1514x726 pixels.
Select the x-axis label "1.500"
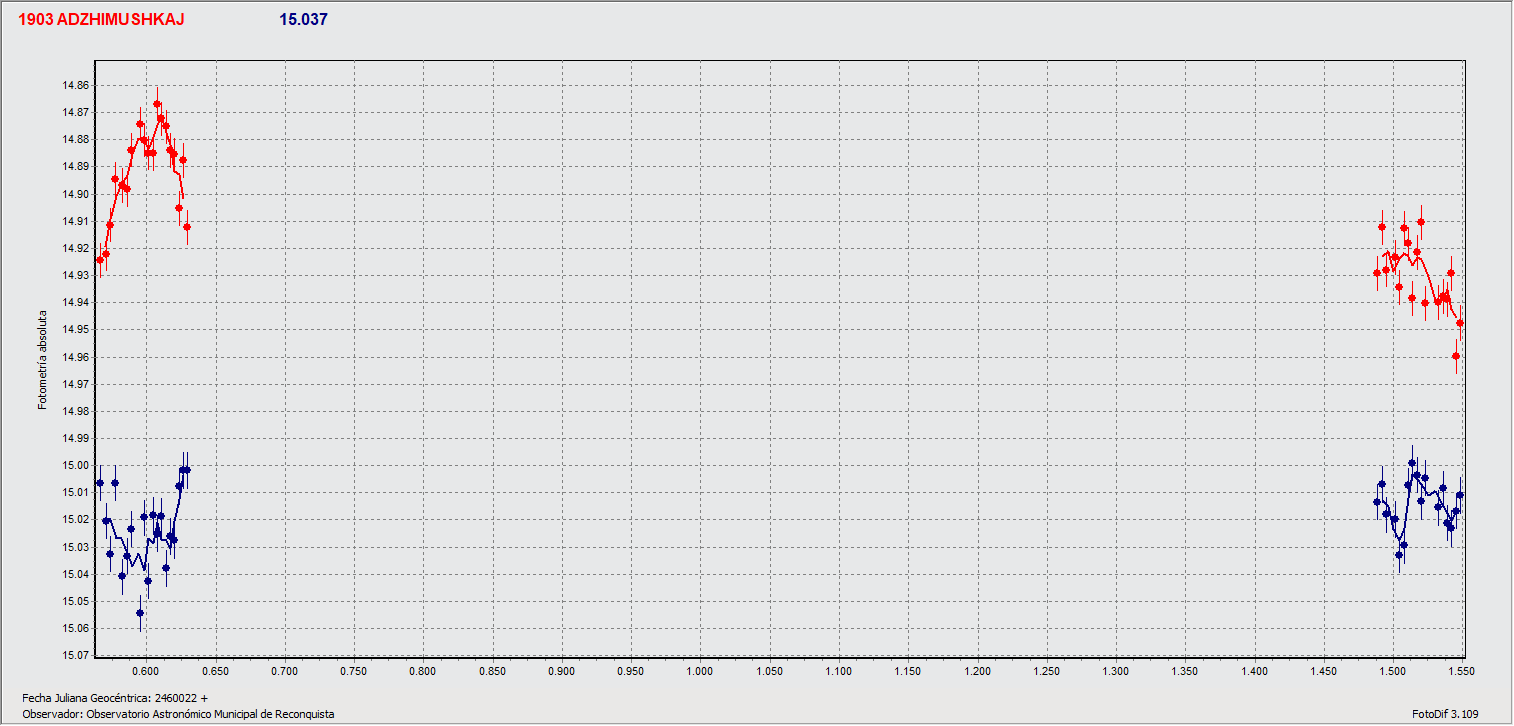coord(1392,670)
